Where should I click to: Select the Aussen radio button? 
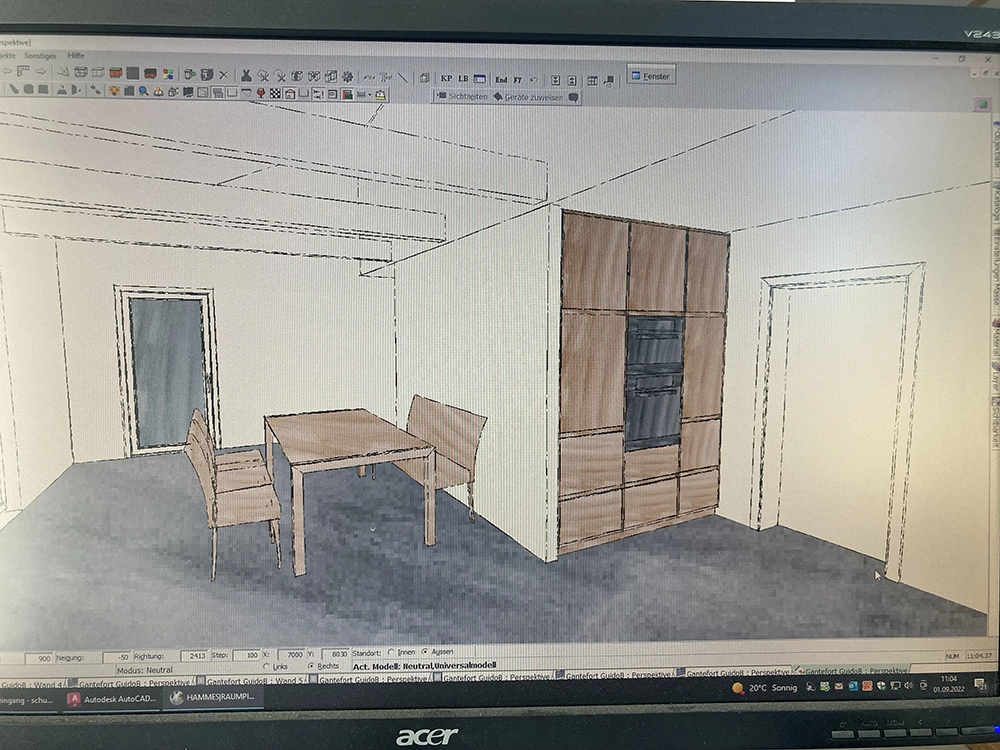(424, 652)
